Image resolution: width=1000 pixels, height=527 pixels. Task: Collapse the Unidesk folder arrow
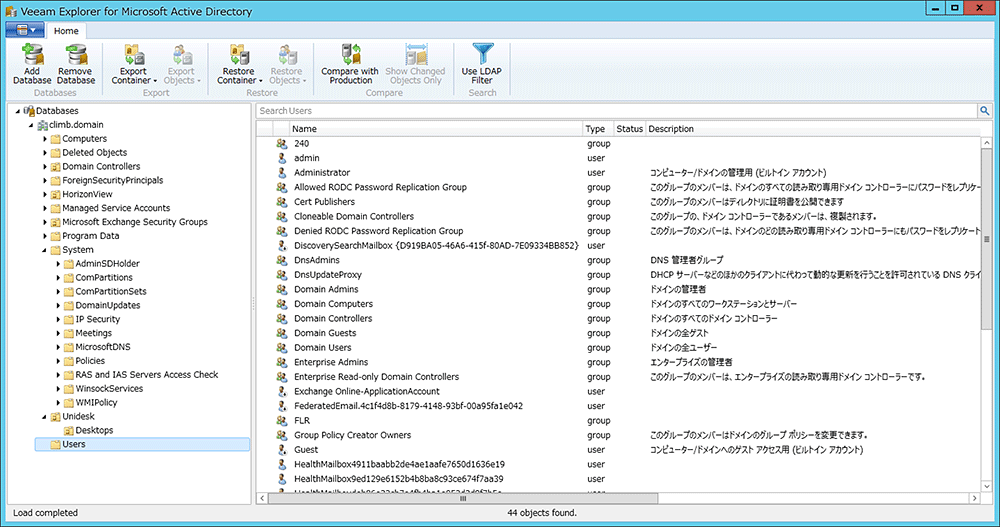[x=45, y=417]
